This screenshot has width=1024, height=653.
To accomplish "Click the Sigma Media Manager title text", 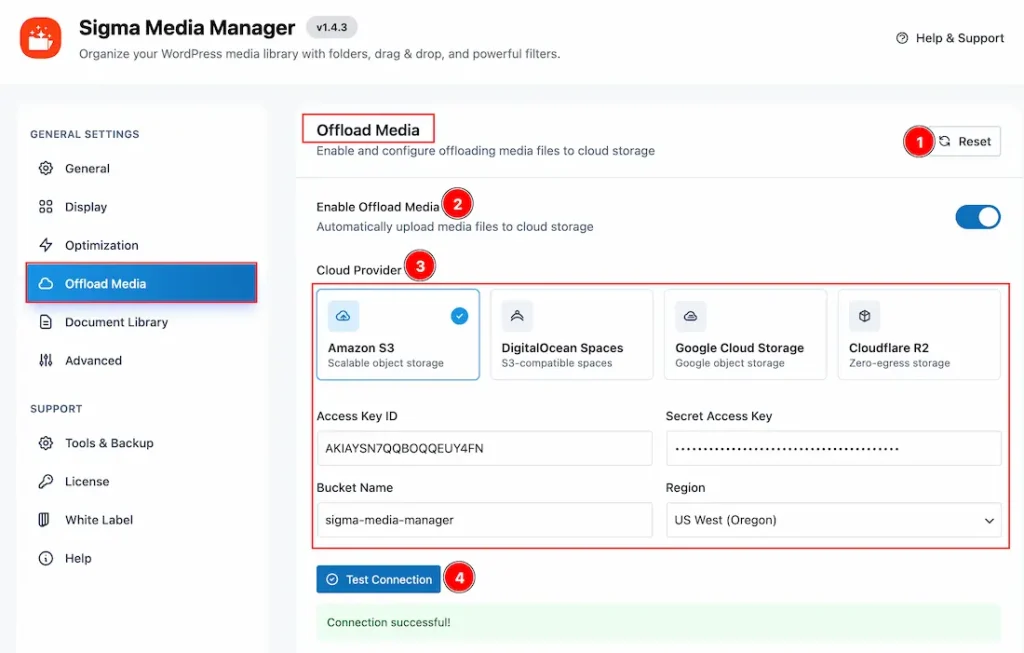I will (x=187, y=27).
